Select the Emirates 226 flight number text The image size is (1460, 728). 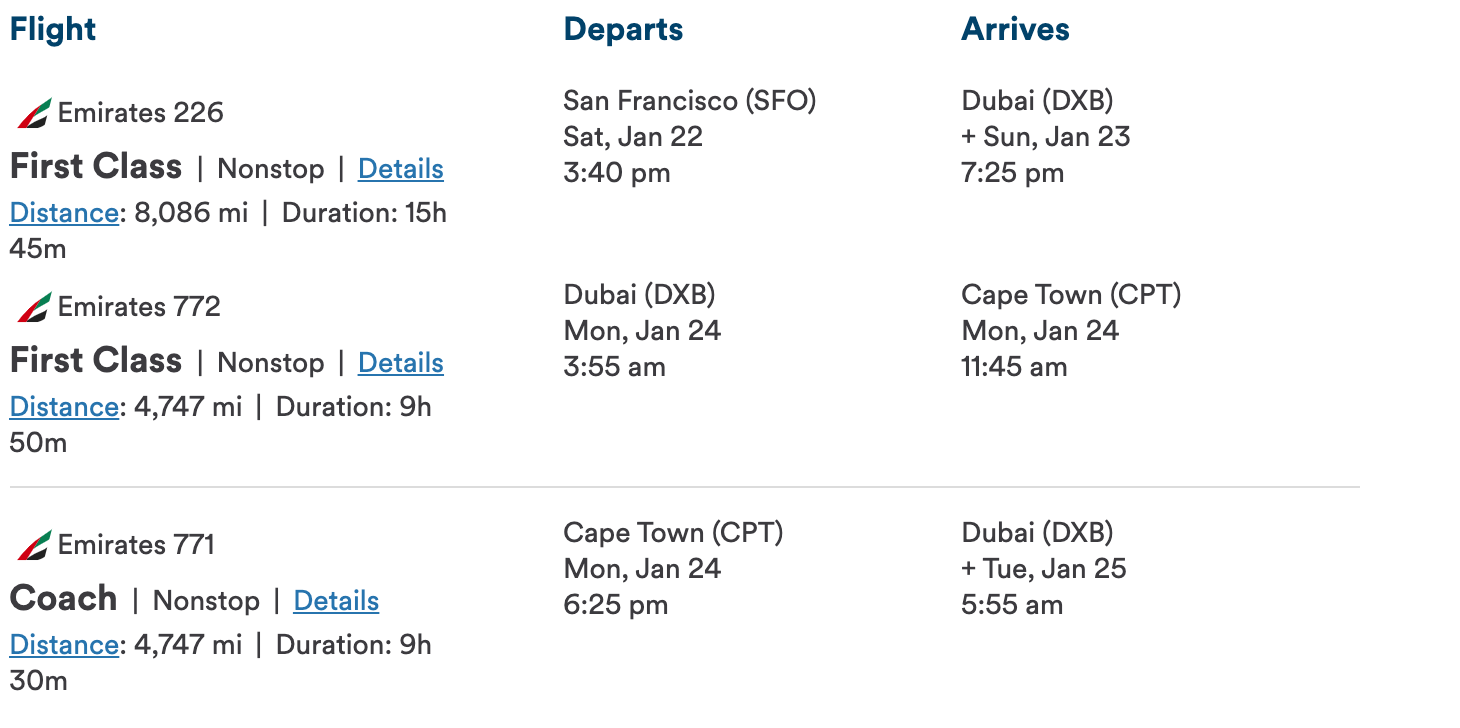[x=141, y=113]
